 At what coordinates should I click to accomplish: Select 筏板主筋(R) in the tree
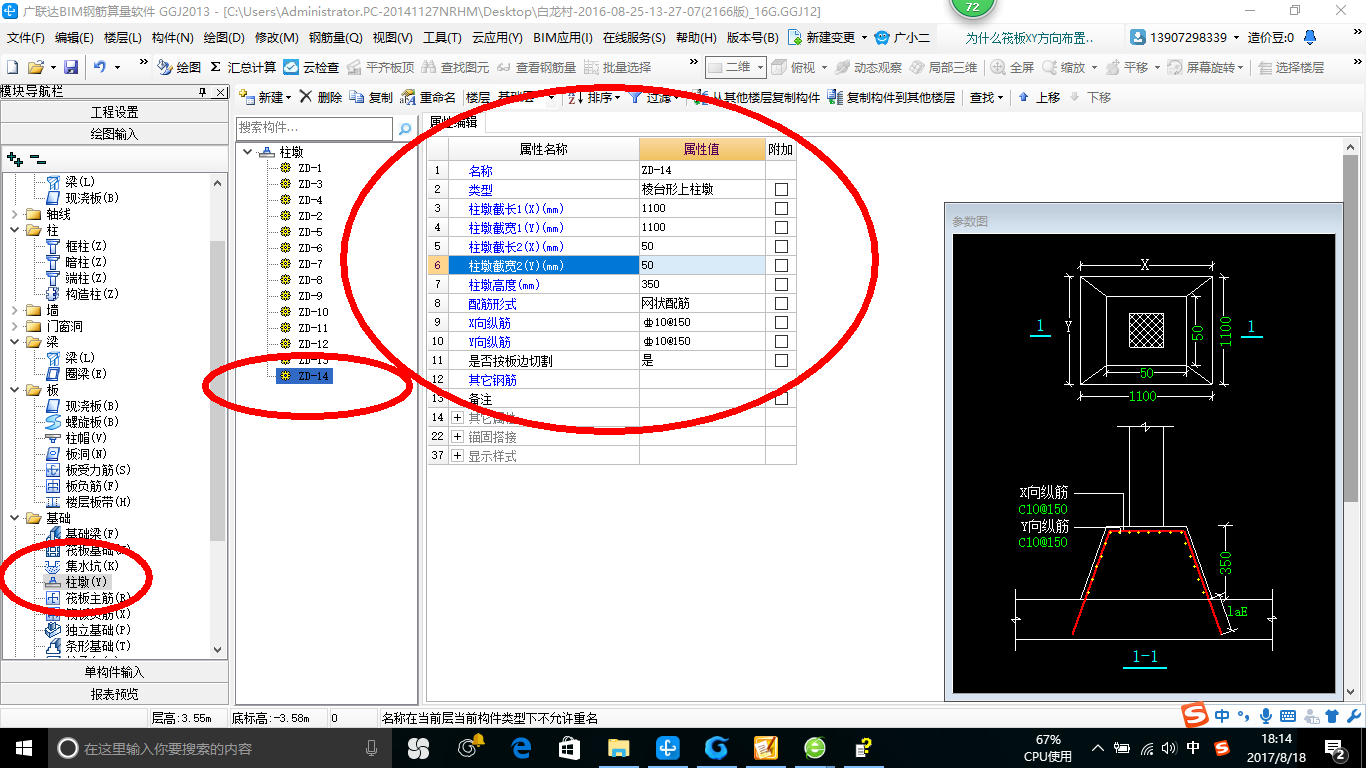(97, 598)
